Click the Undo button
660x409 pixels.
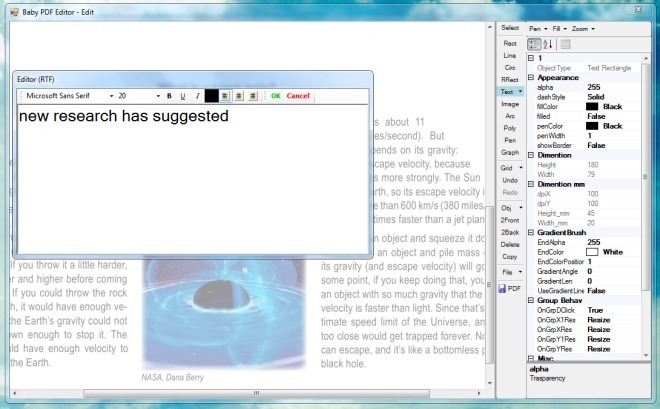click(x=510, y=180)
